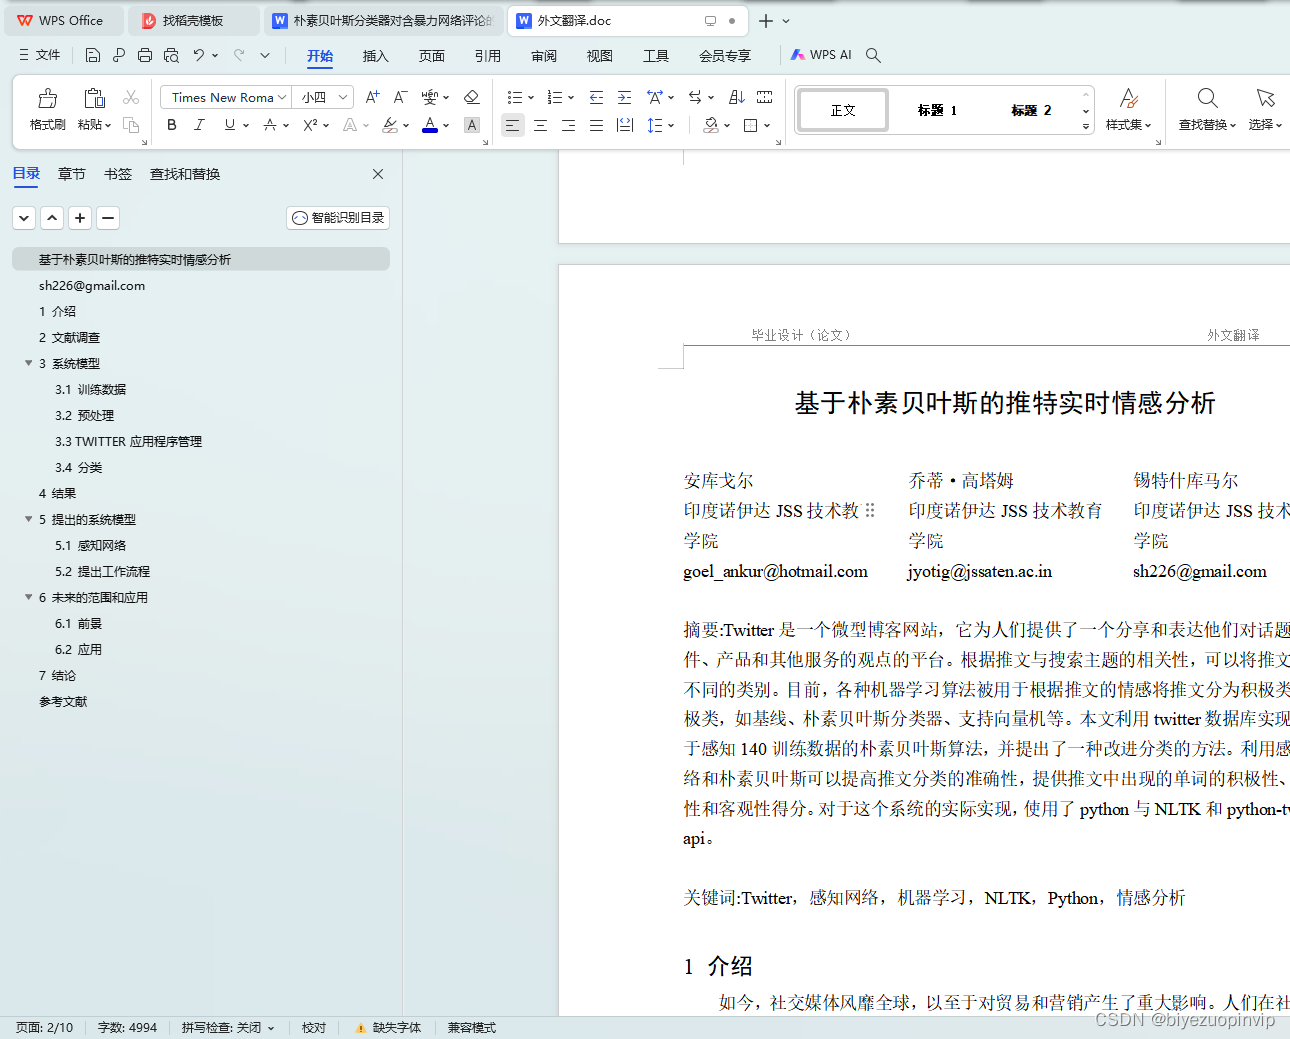The height and width of the screenshot is (1039, 1290).
Task: Collapse the '3 系统模型' outline entry
Action: [28, 363]
